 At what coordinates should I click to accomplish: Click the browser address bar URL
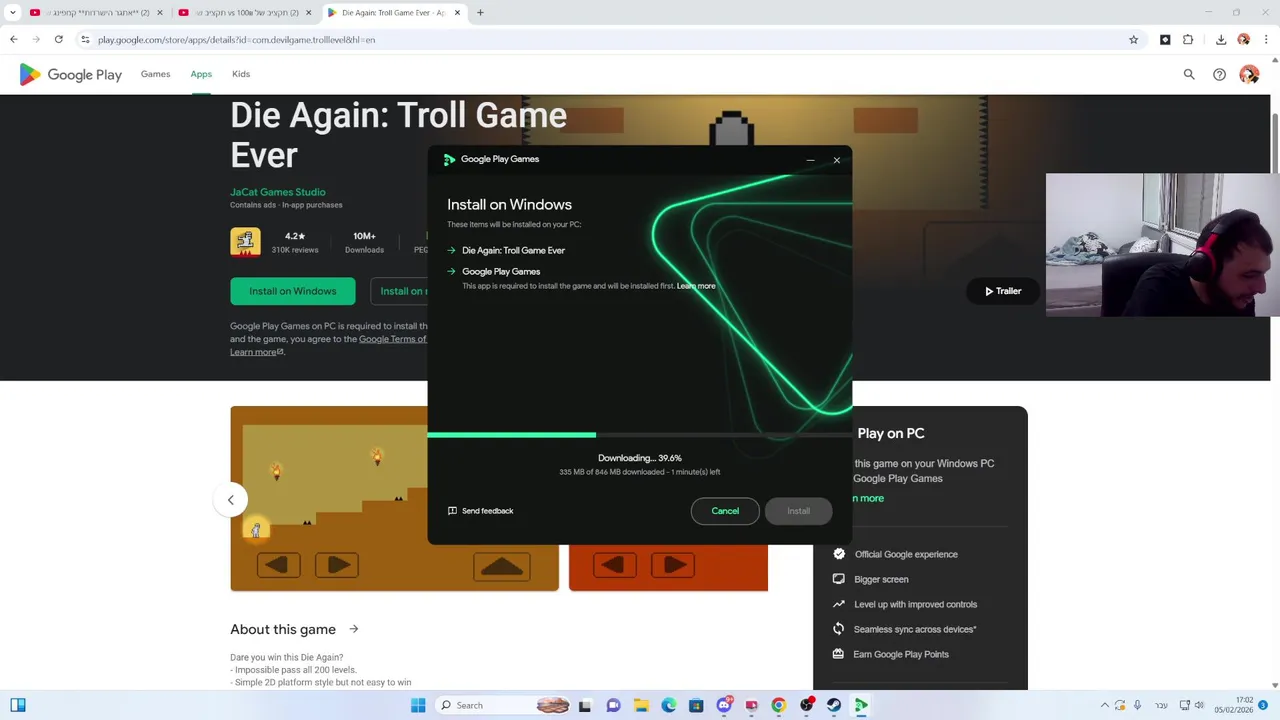point(237,40)
